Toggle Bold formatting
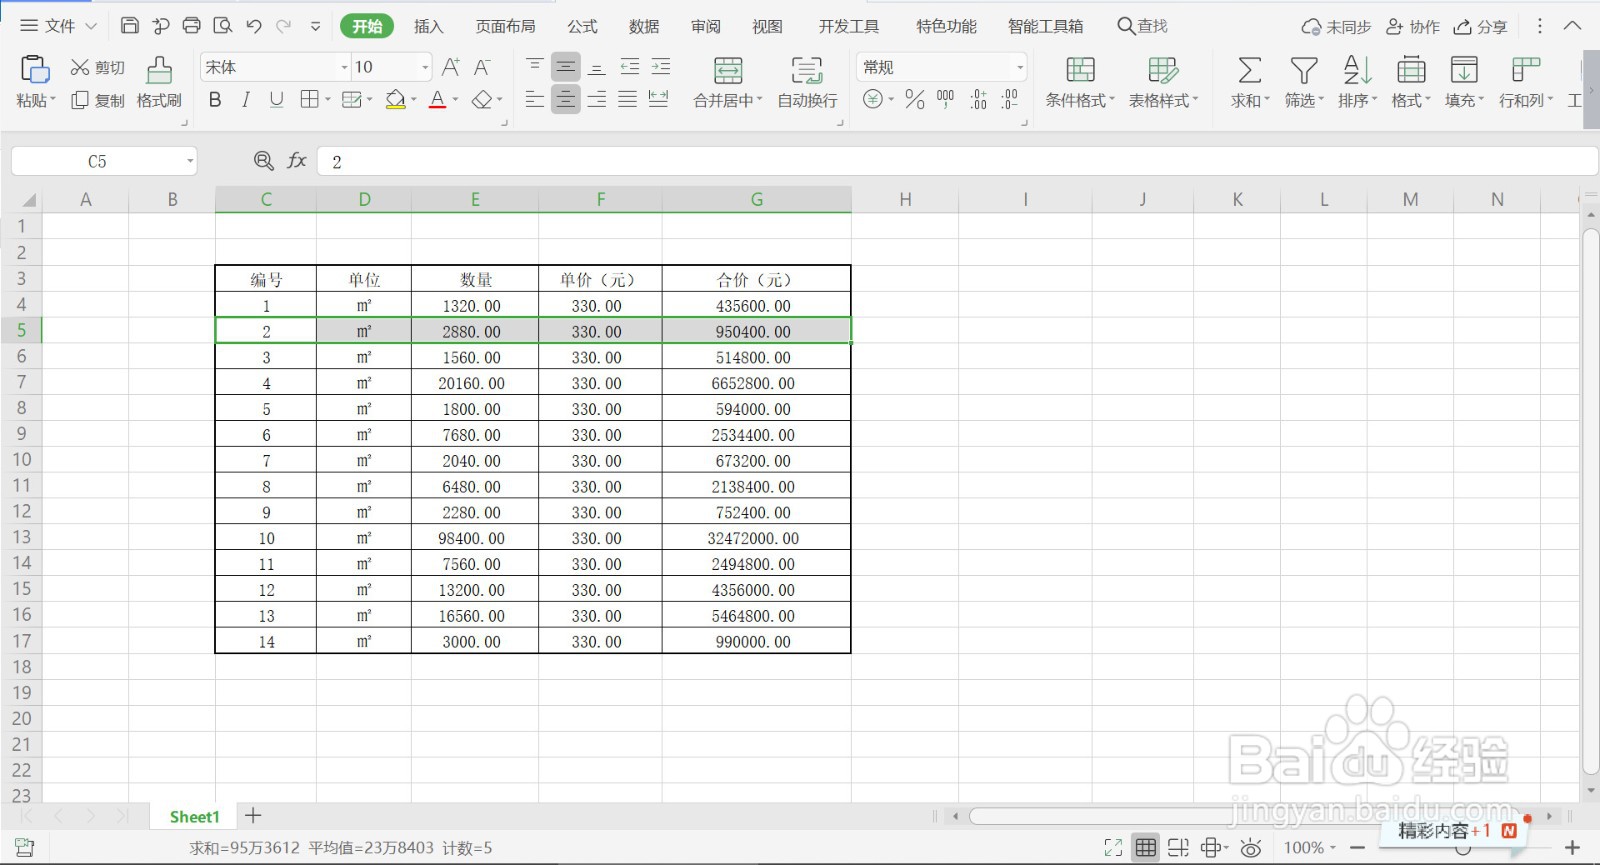This screenshot has width=1600, height=865. click(x=214, y=99)
